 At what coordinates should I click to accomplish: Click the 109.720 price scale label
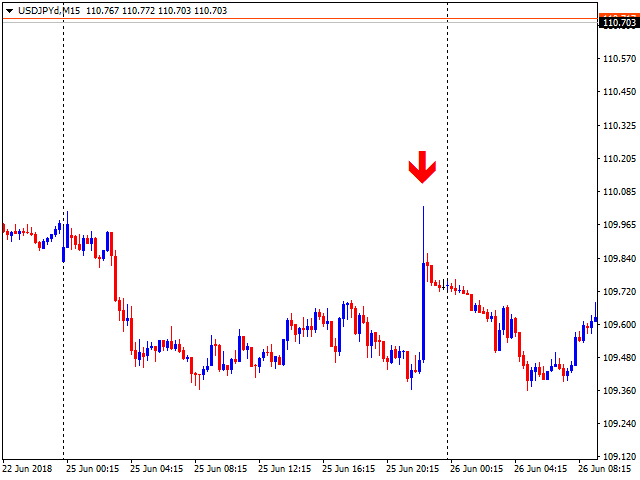[x=620, y=292]
